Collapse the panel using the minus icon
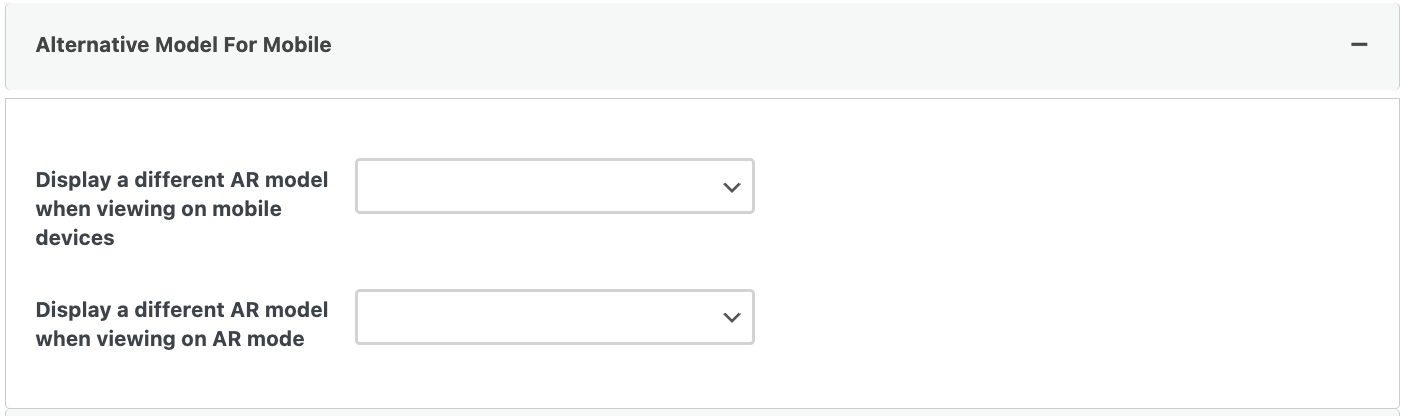This screenshot has height=416, width=1404. 1358,45
